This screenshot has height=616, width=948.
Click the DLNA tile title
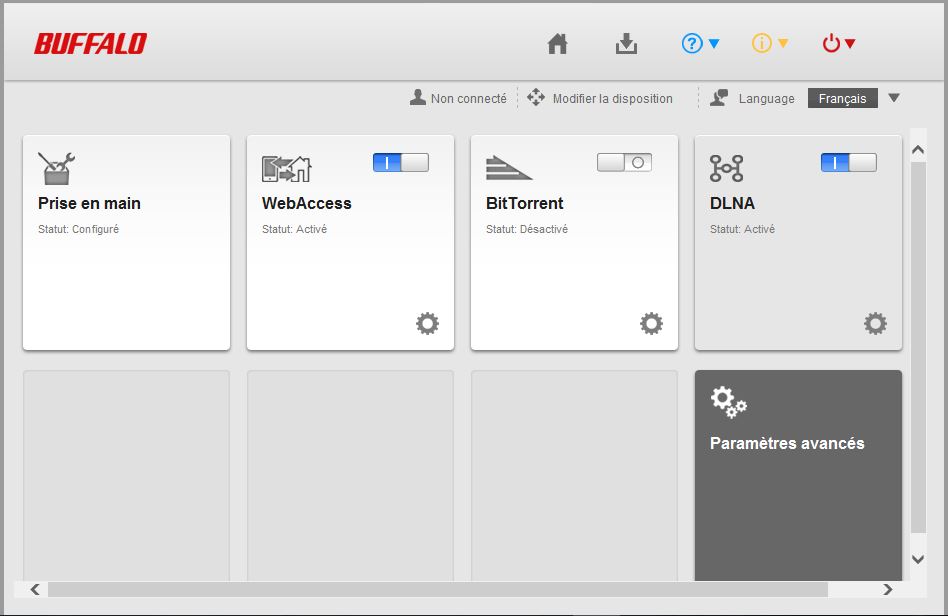(732, 203)
